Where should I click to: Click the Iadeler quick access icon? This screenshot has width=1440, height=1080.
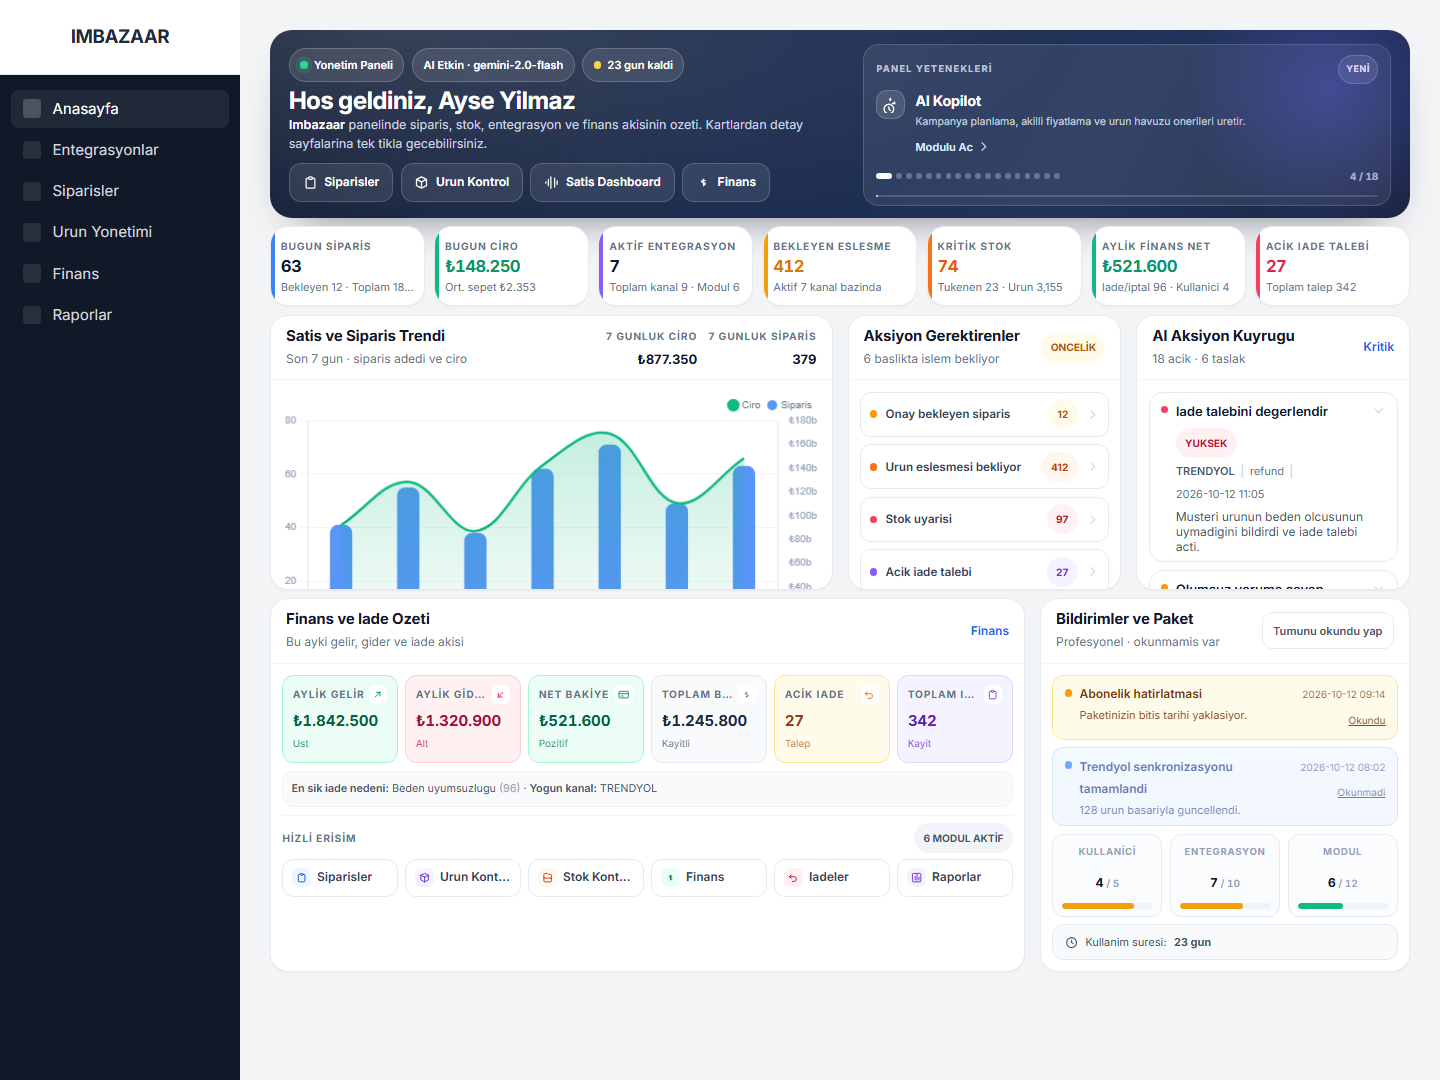[793, 878]
